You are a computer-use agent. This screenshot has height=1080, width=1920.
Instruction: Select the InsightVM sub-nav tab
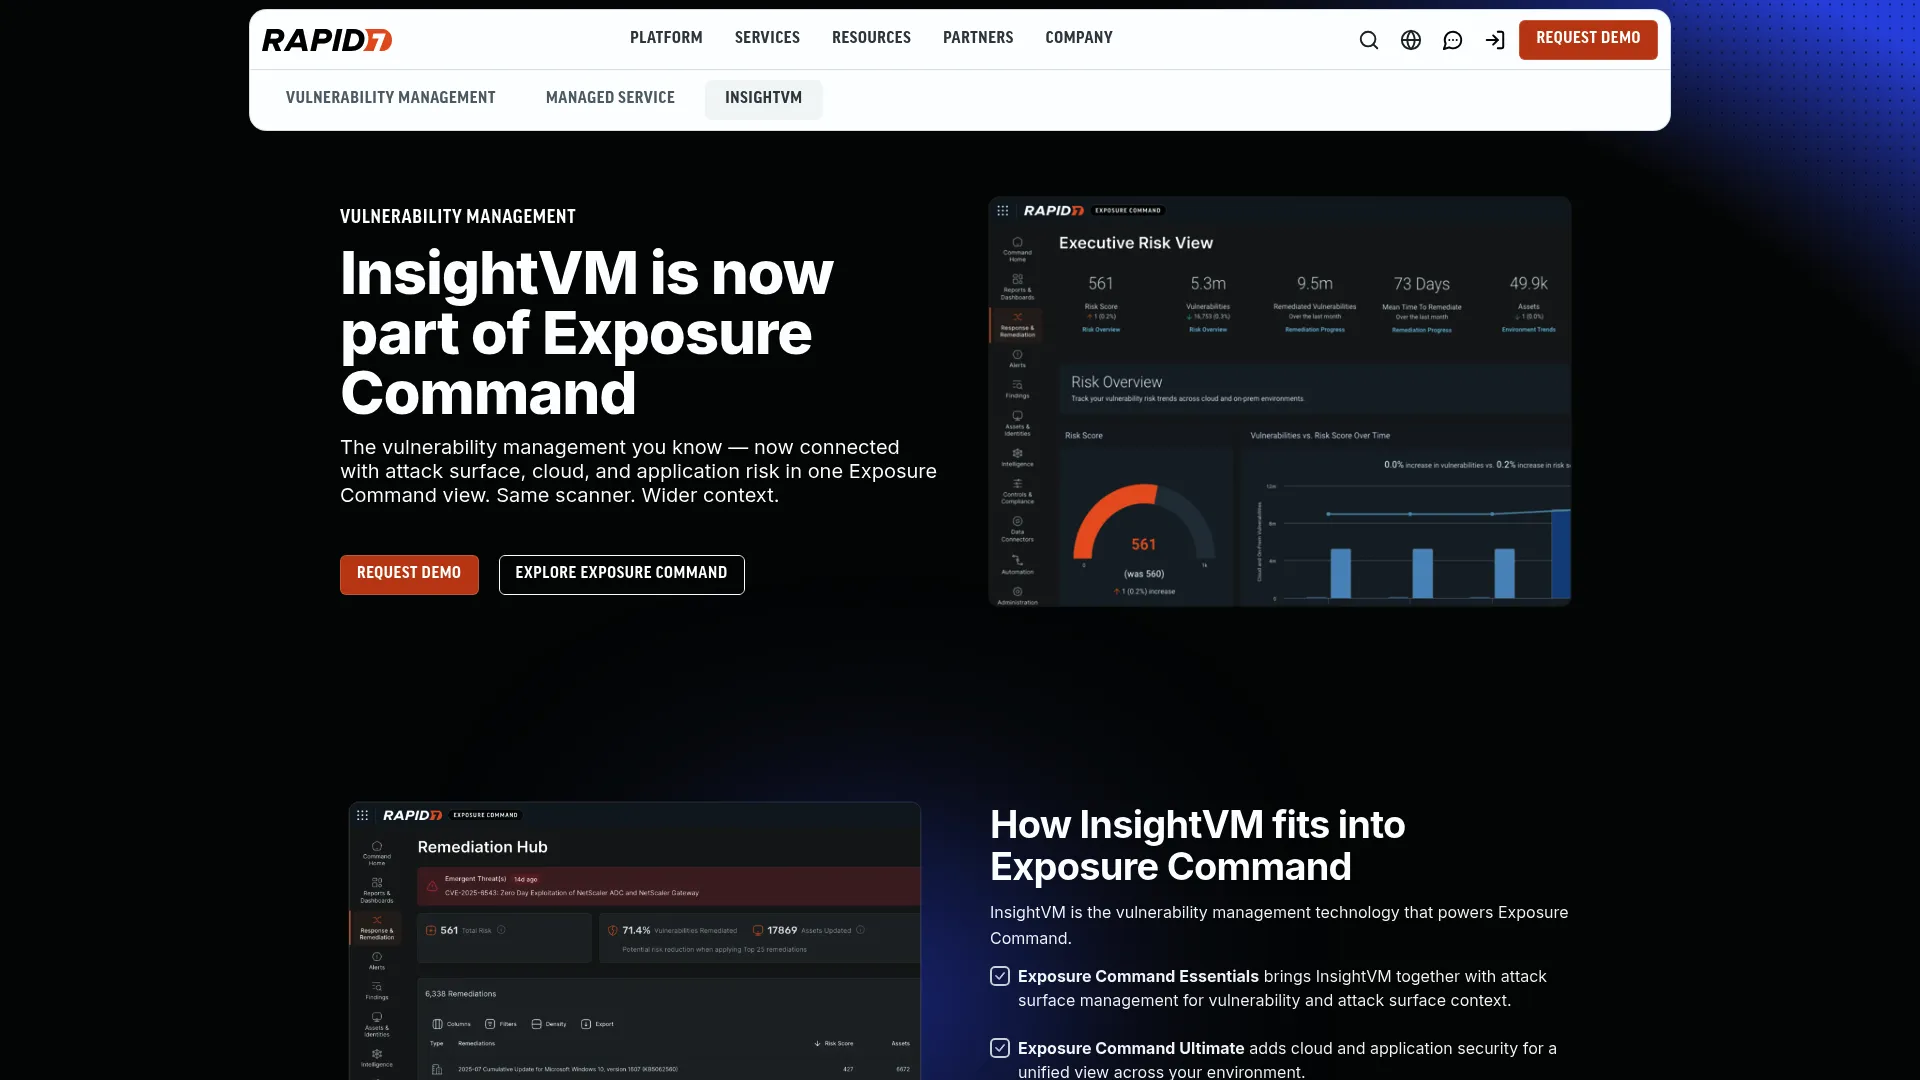tap(763, 98)
